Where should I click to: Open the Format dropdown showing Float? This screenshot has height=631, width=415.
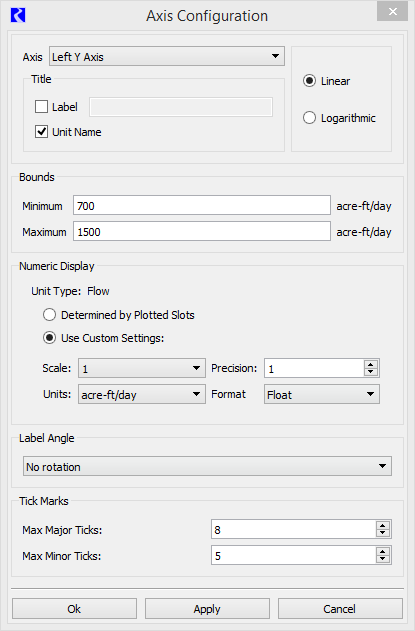pyautogui.click(x=322, y=394)
